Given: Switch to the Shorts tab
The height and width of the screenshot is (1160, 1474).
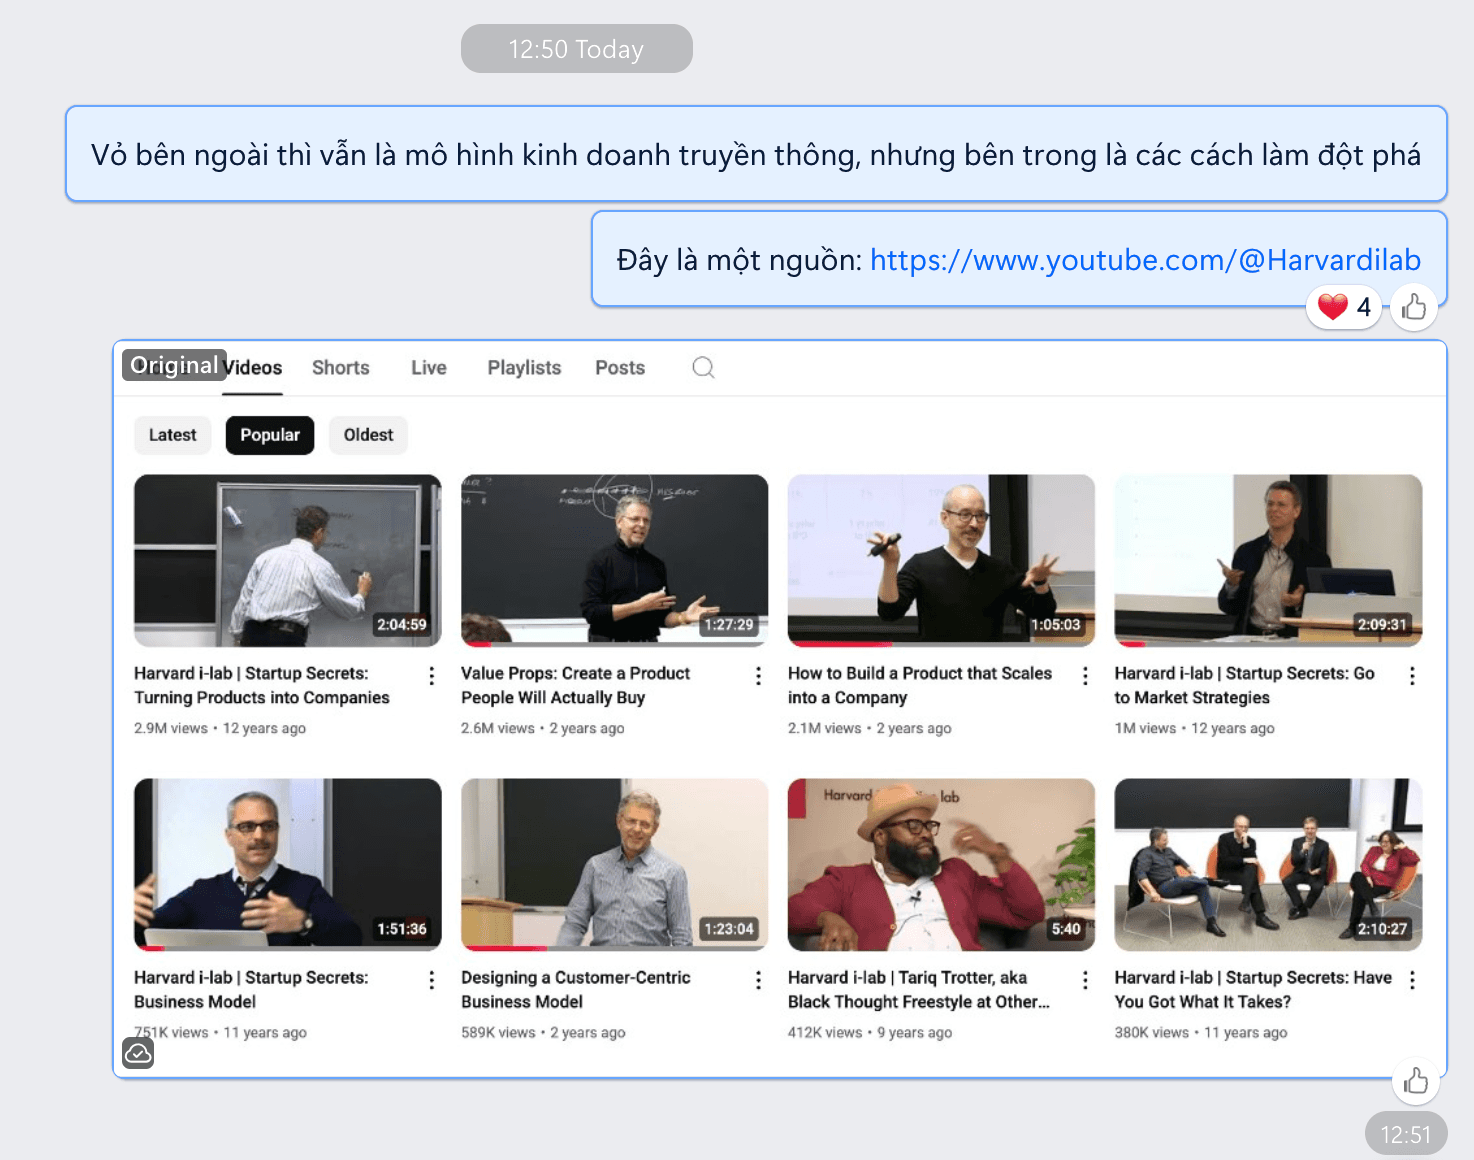Looking at the screenshot, I should (340, 368).
